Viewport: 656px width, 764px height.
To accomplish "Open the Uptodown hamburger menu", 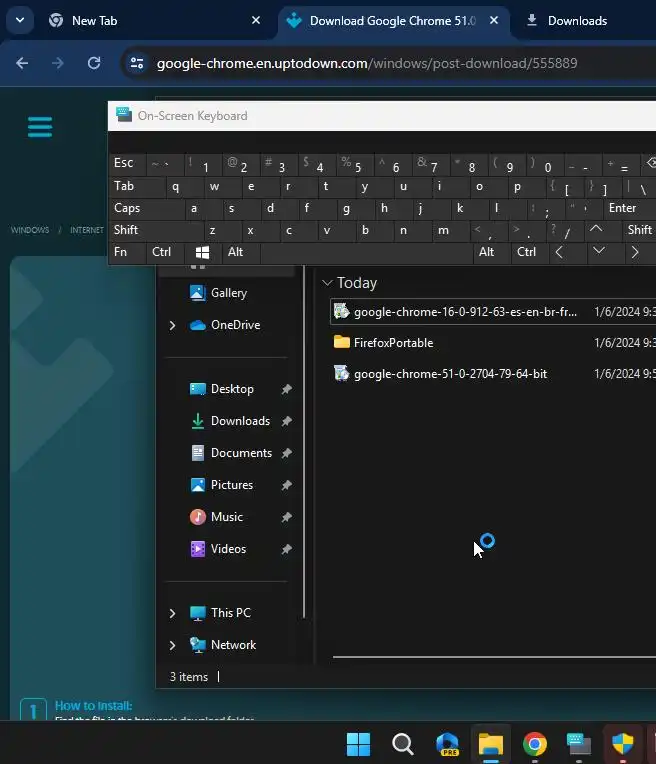I will point(40,127).
